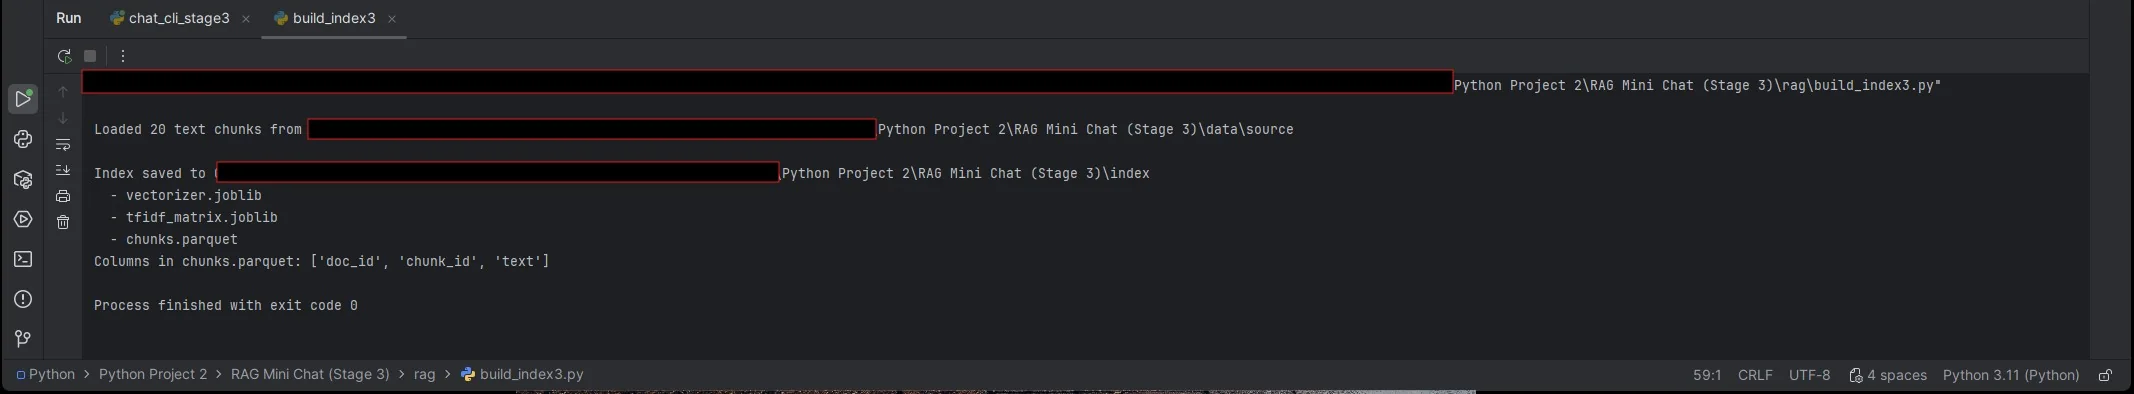This screenshot has height=394, width=2134.
Task: Open the Run toolbar's more options menu
Action: (123, 56)
